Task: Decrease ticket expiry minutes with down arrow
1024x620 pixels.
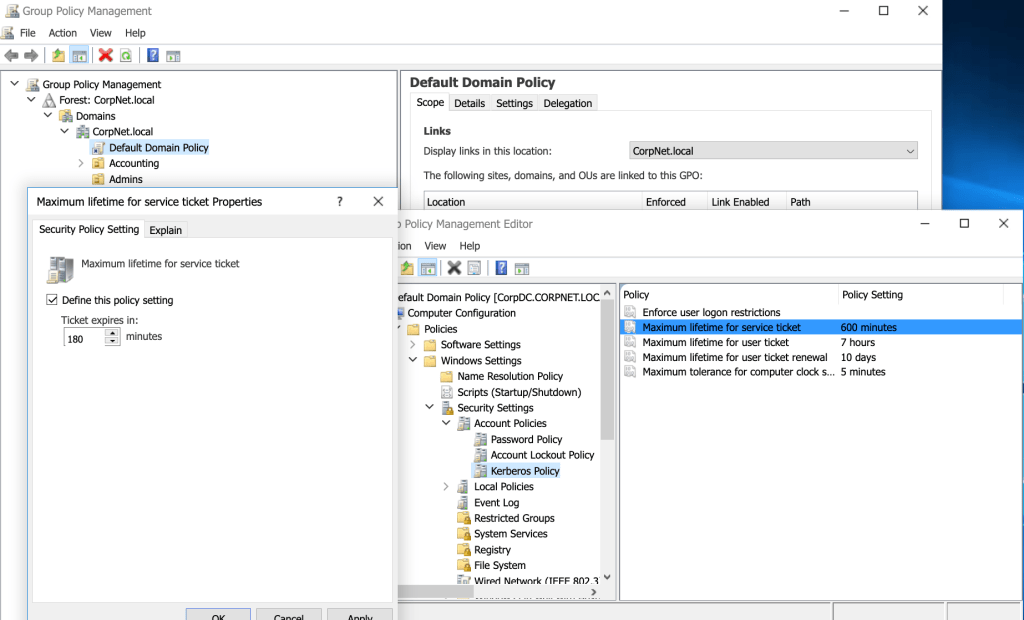Action: [112, 342]
